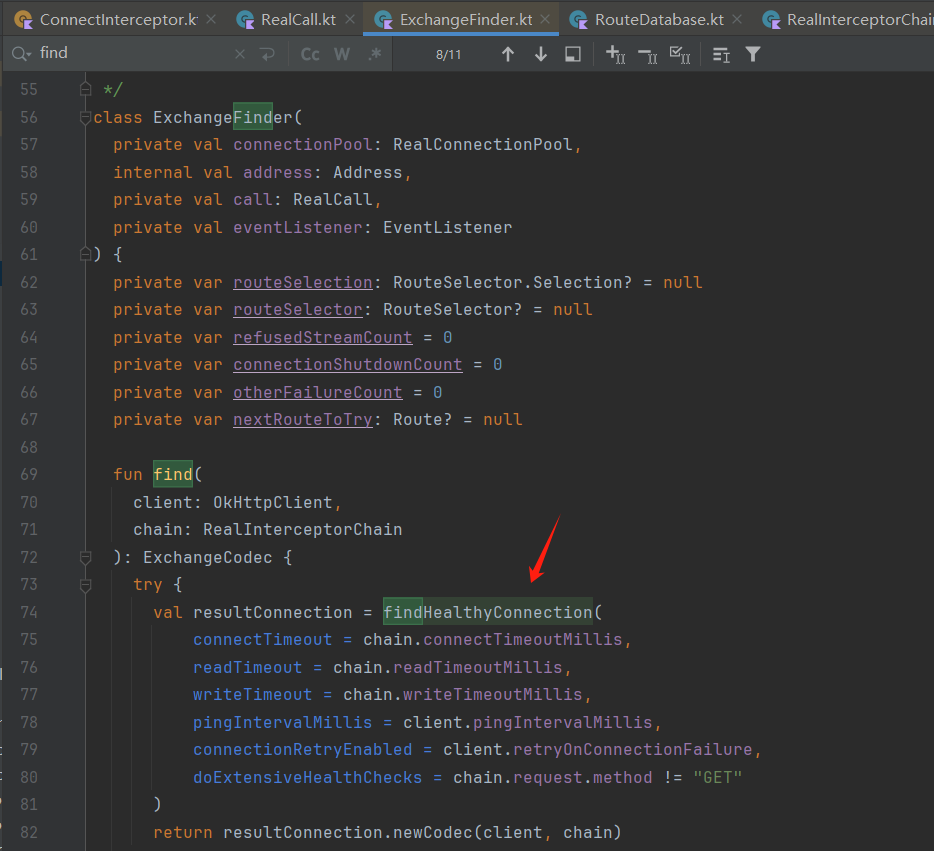Click 'RealInterceptorChain' type on line 71

point(303,529)
